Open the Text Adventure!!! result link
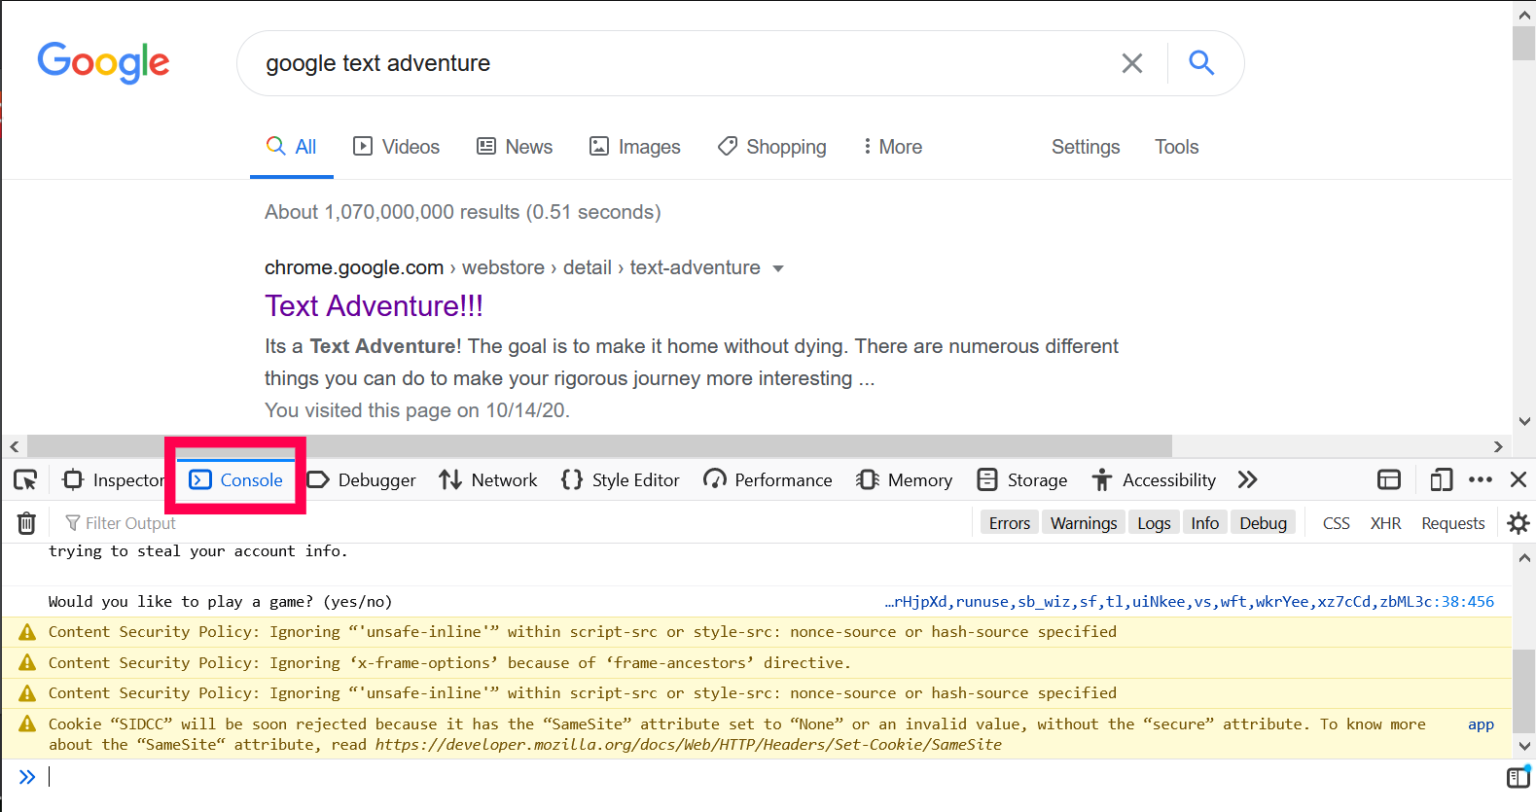The width and height of the screenshot is (1536, 812). [374, 306]
